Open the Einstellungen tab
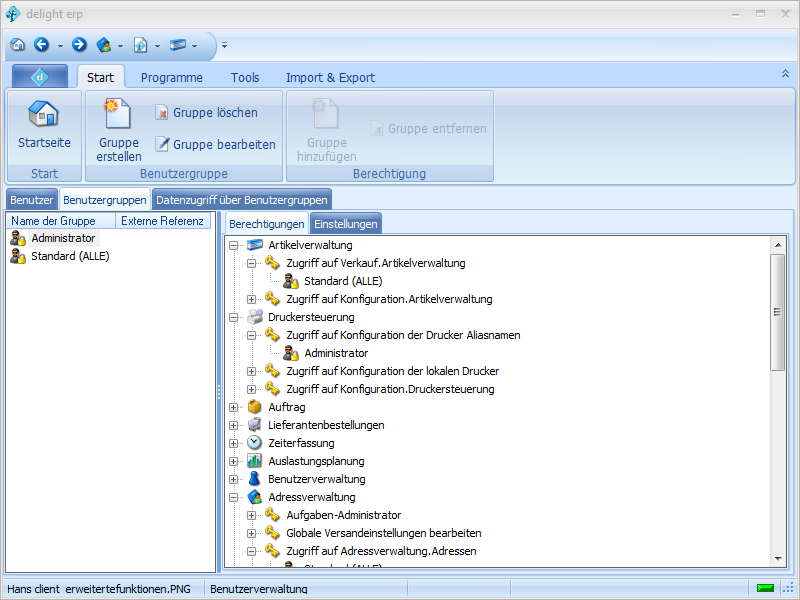800x600 pixels. point(345,224)
